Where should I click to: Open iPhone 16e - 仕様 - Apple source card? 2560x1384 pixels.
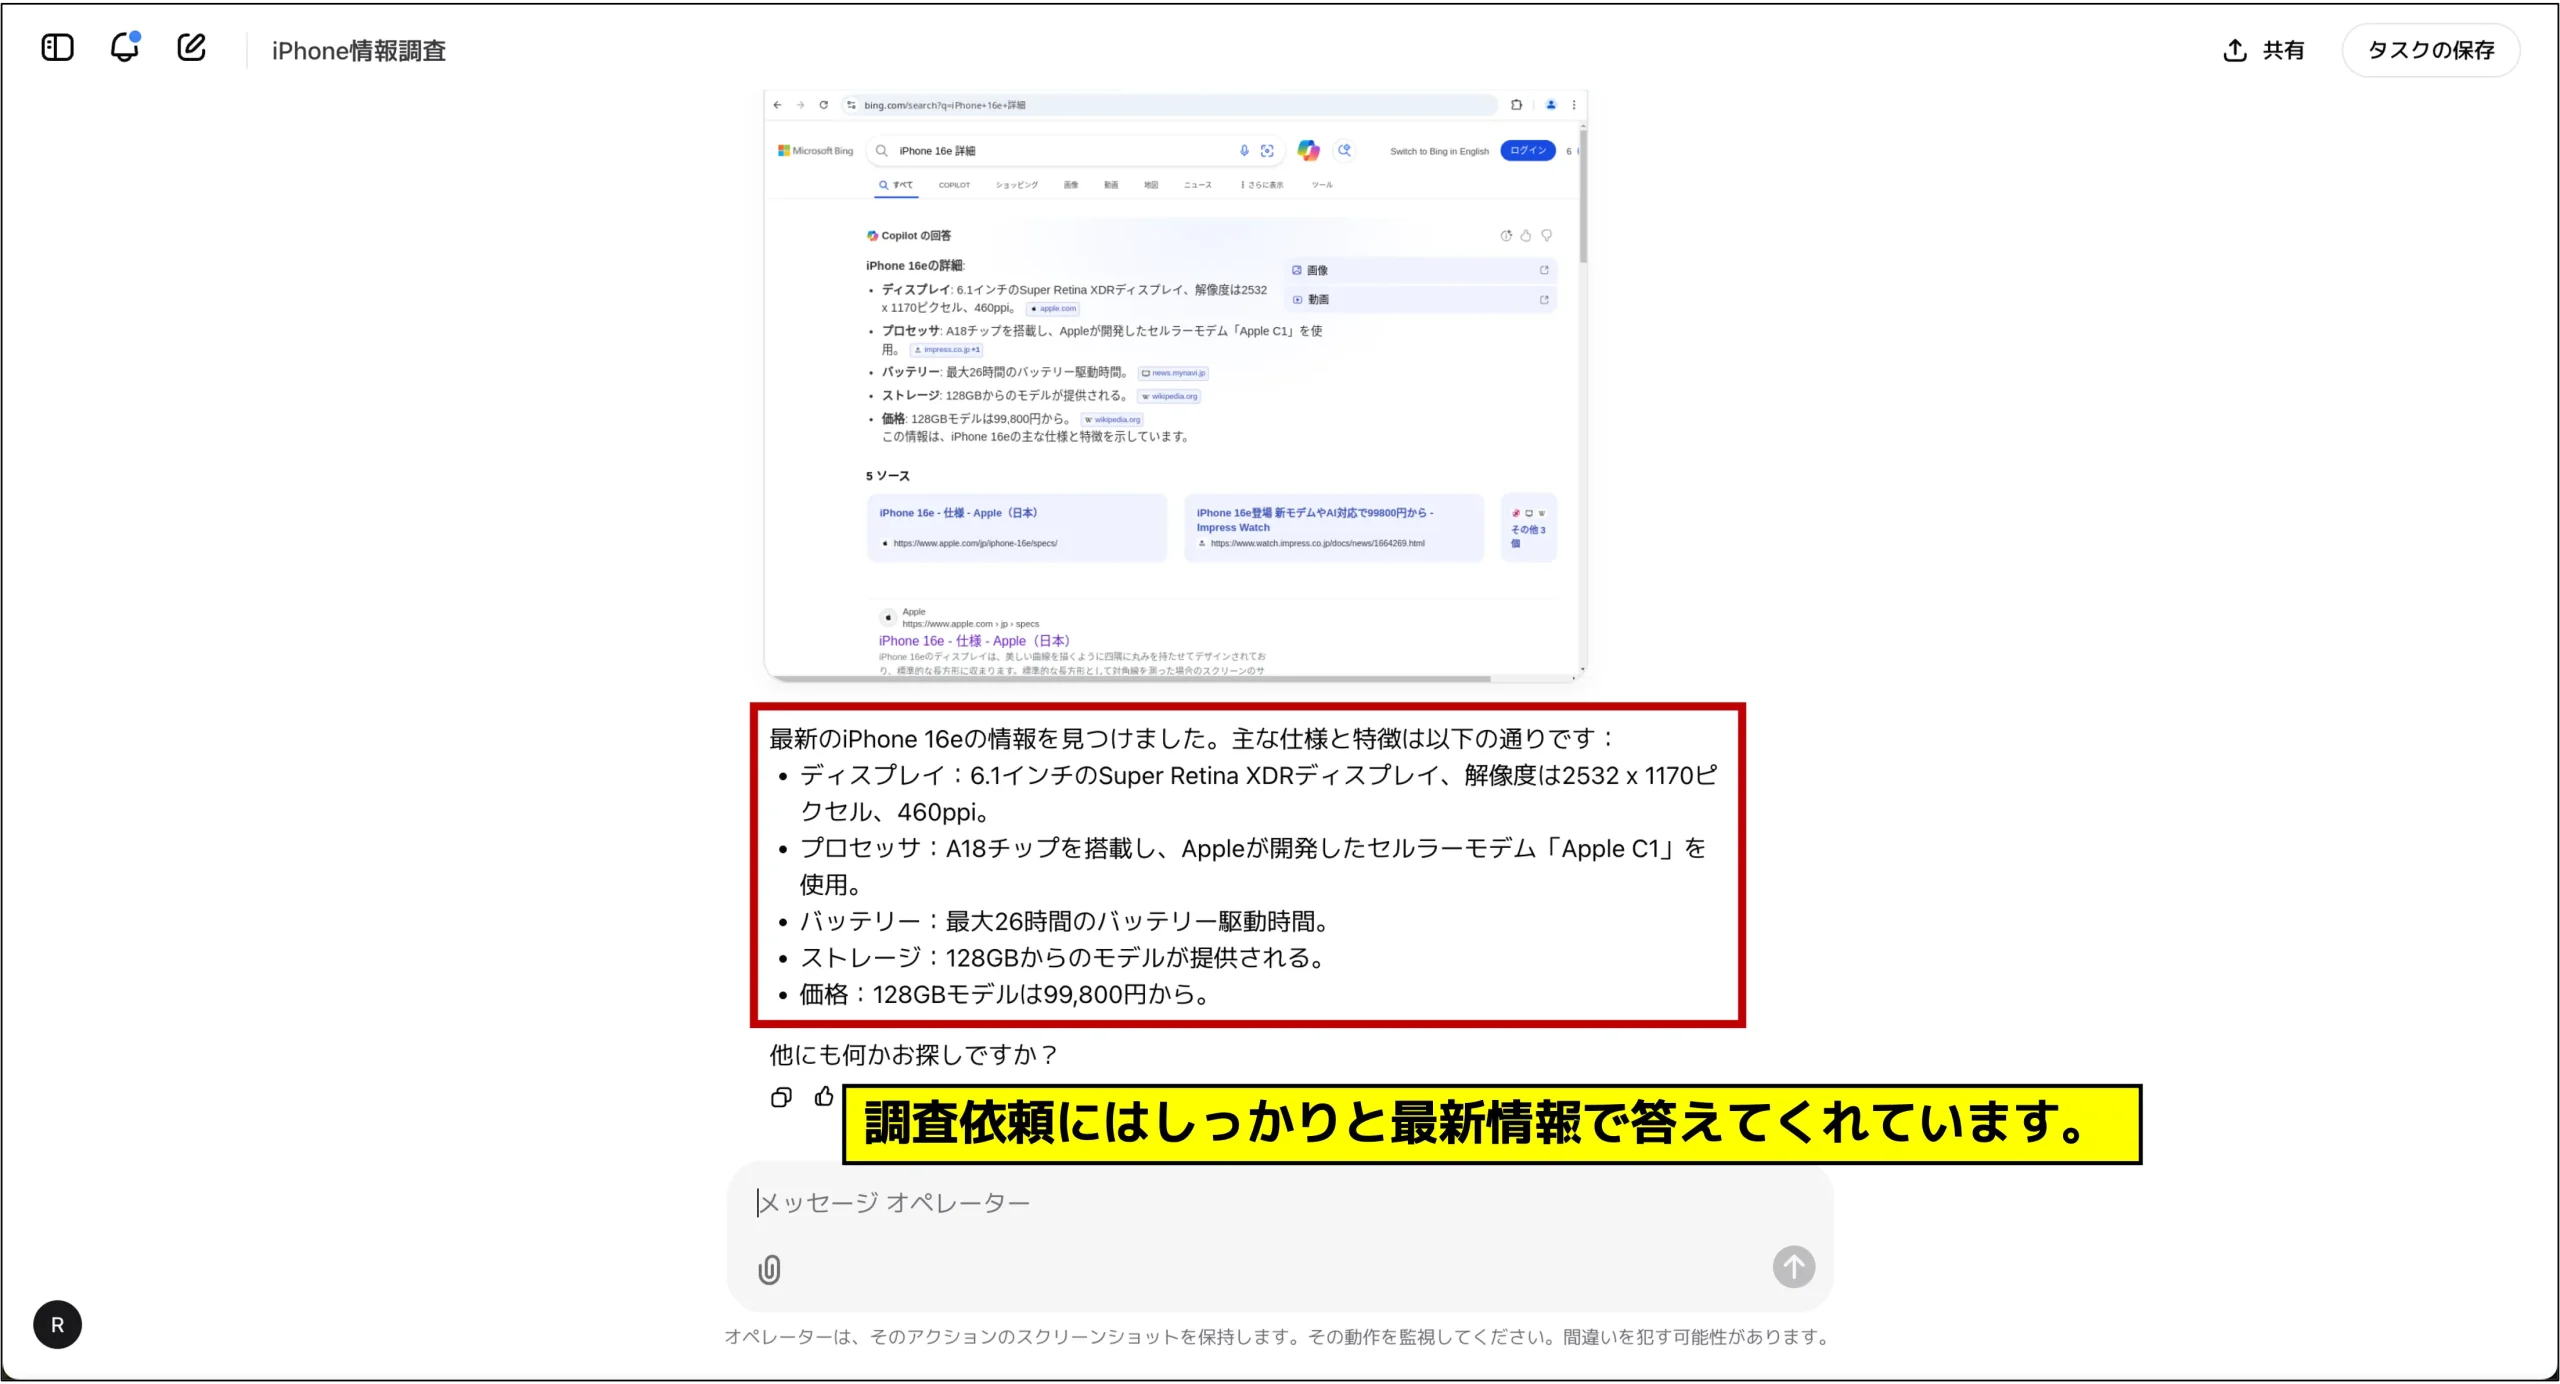(x=1017, y=527)
